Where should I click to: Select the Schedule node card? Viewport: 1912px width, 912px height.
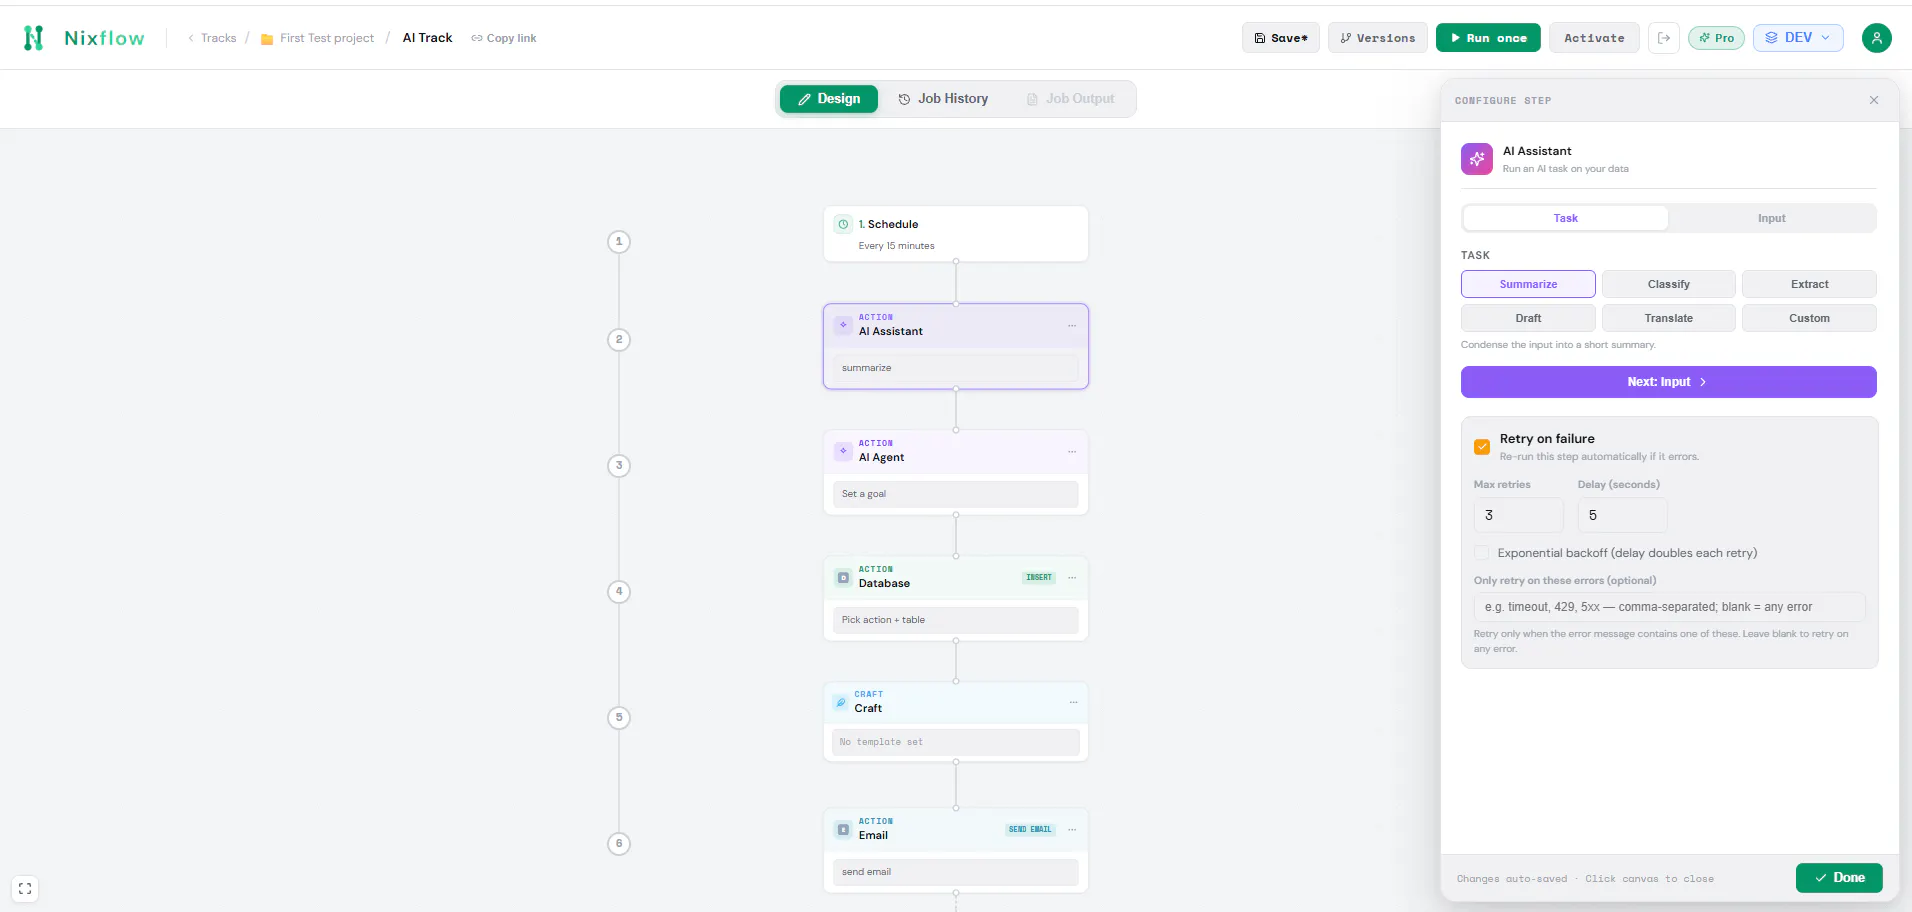pos(956,234)
